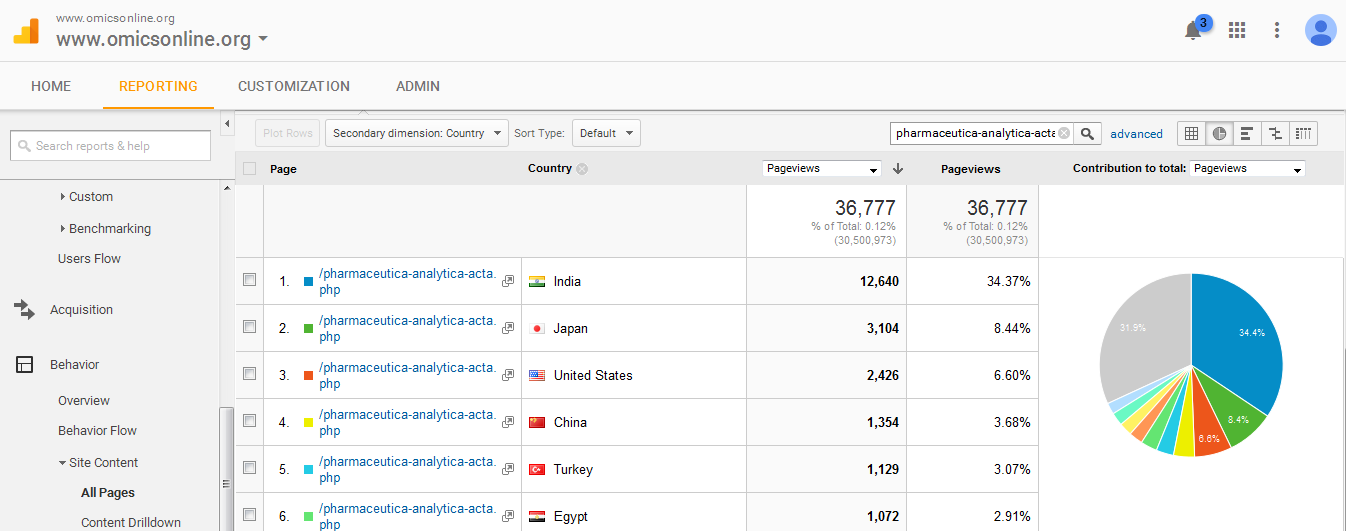Tick the Japan row checkbox
This screenshot has width=1346, height=531.
point(249,327)
